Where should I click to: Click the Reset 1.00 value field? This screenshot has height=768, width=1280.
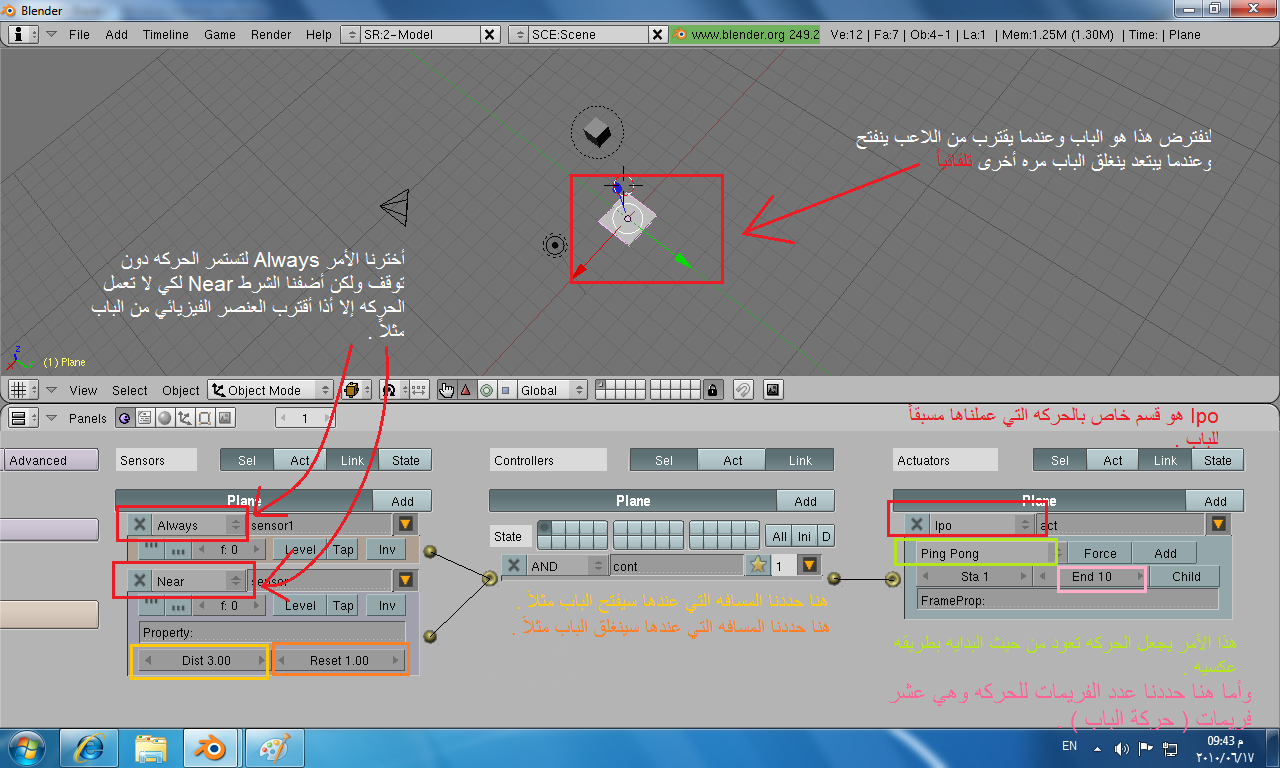339,660
